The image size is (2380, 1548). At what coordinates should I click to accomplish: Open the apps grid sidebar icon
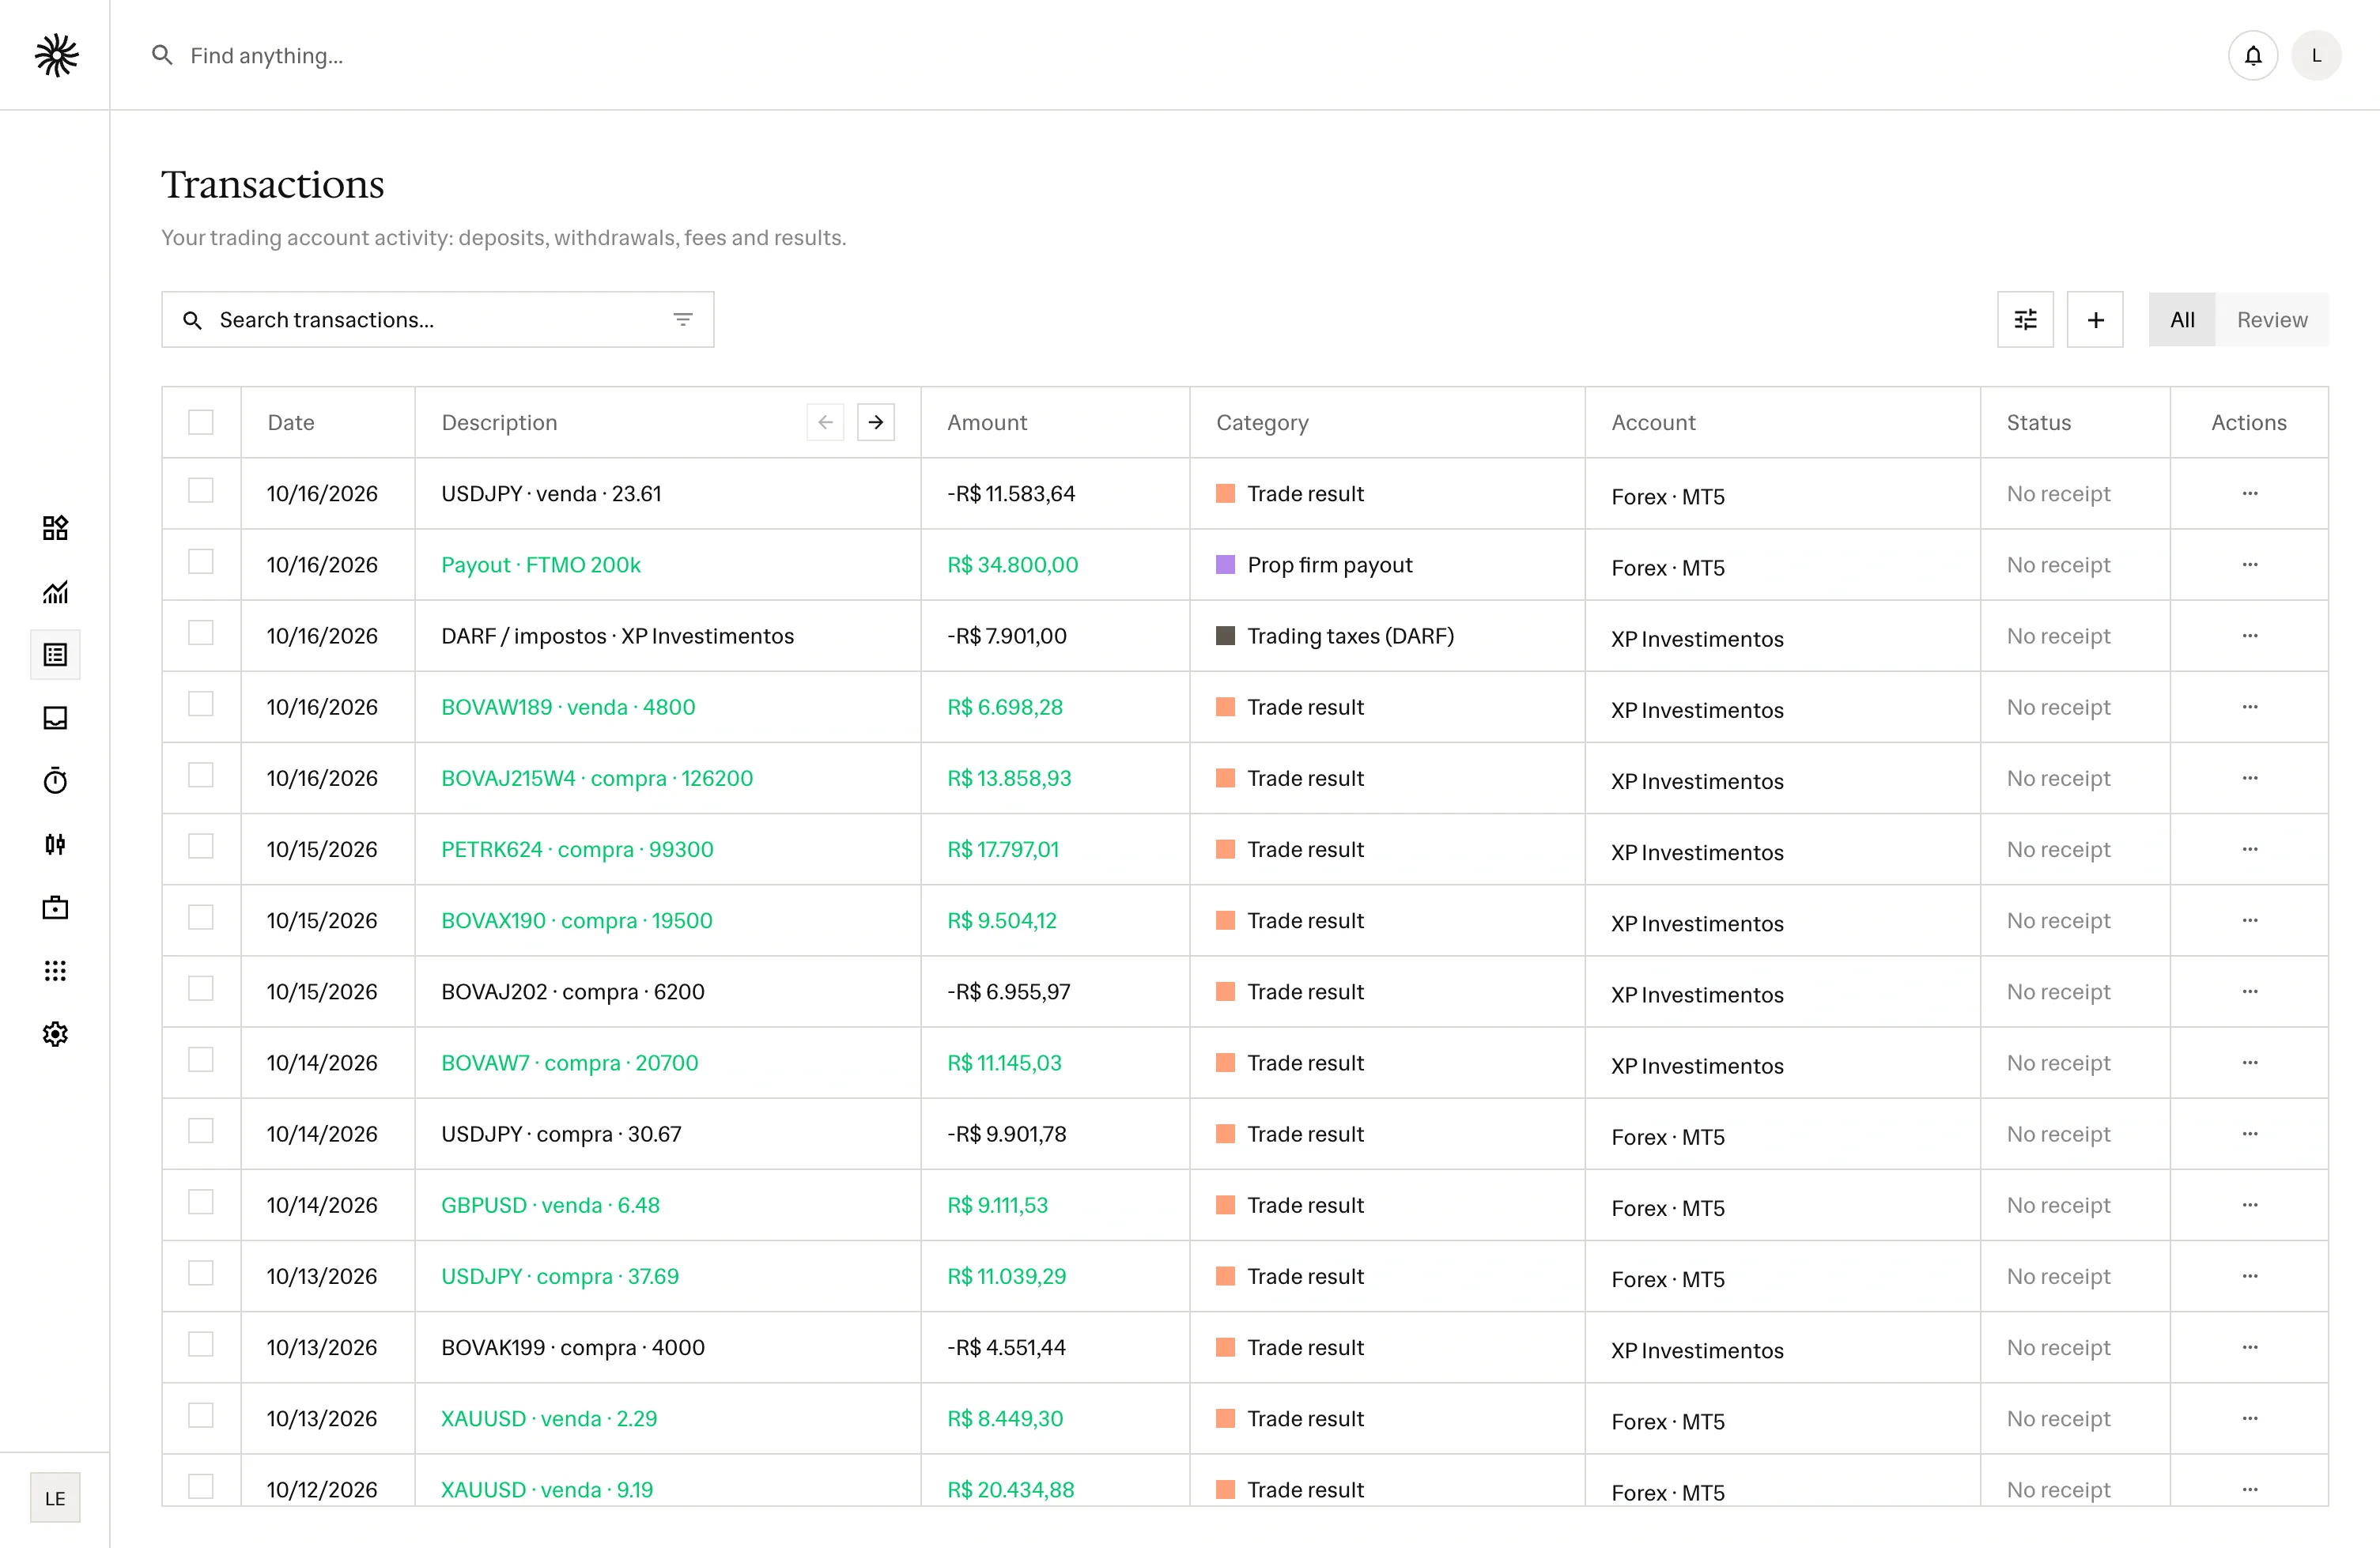55,971
